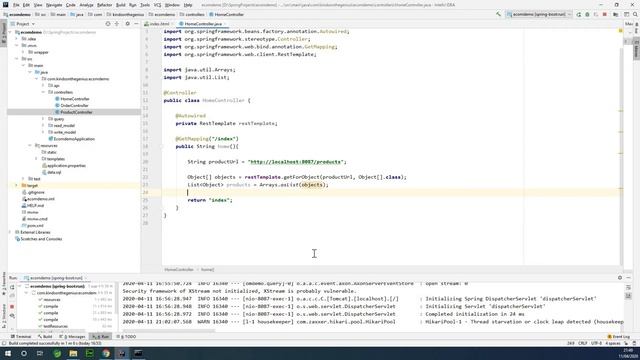Click the yellow inspection warning indicator
This screenshot has height=360, width=640.
click(x=620, y=31)
